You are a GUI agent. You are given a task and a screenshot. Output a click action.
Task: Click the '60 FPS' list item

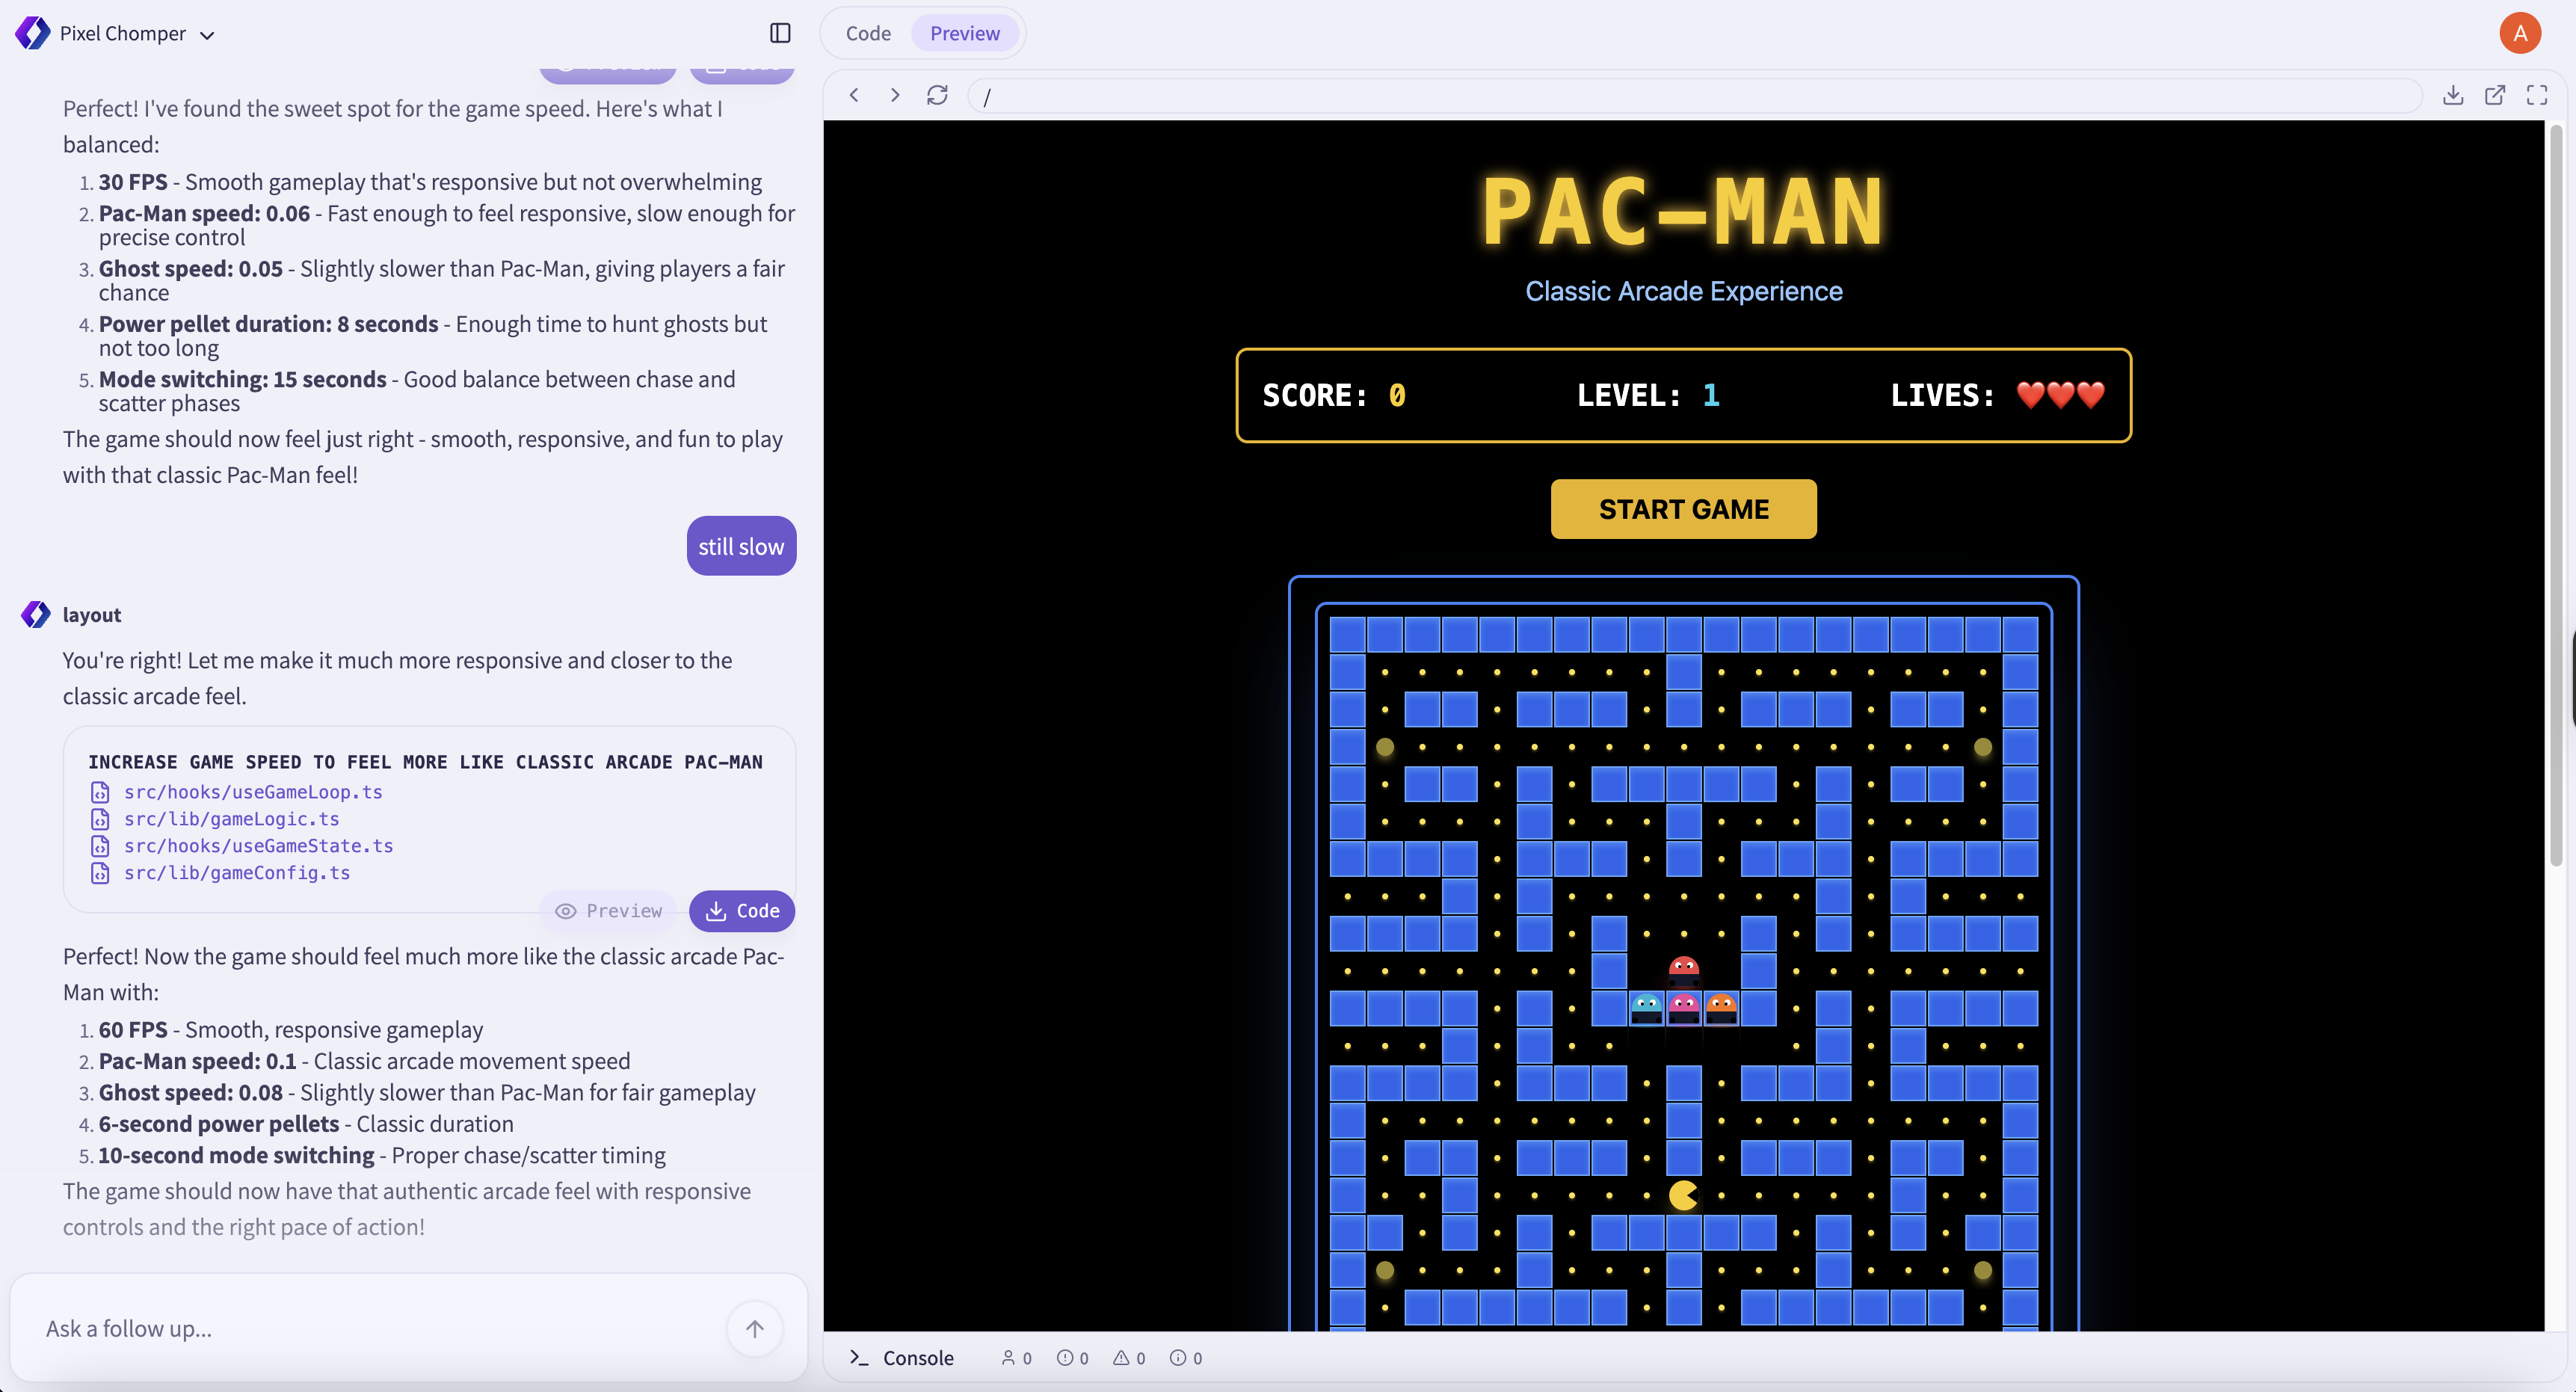(290, 1029)
